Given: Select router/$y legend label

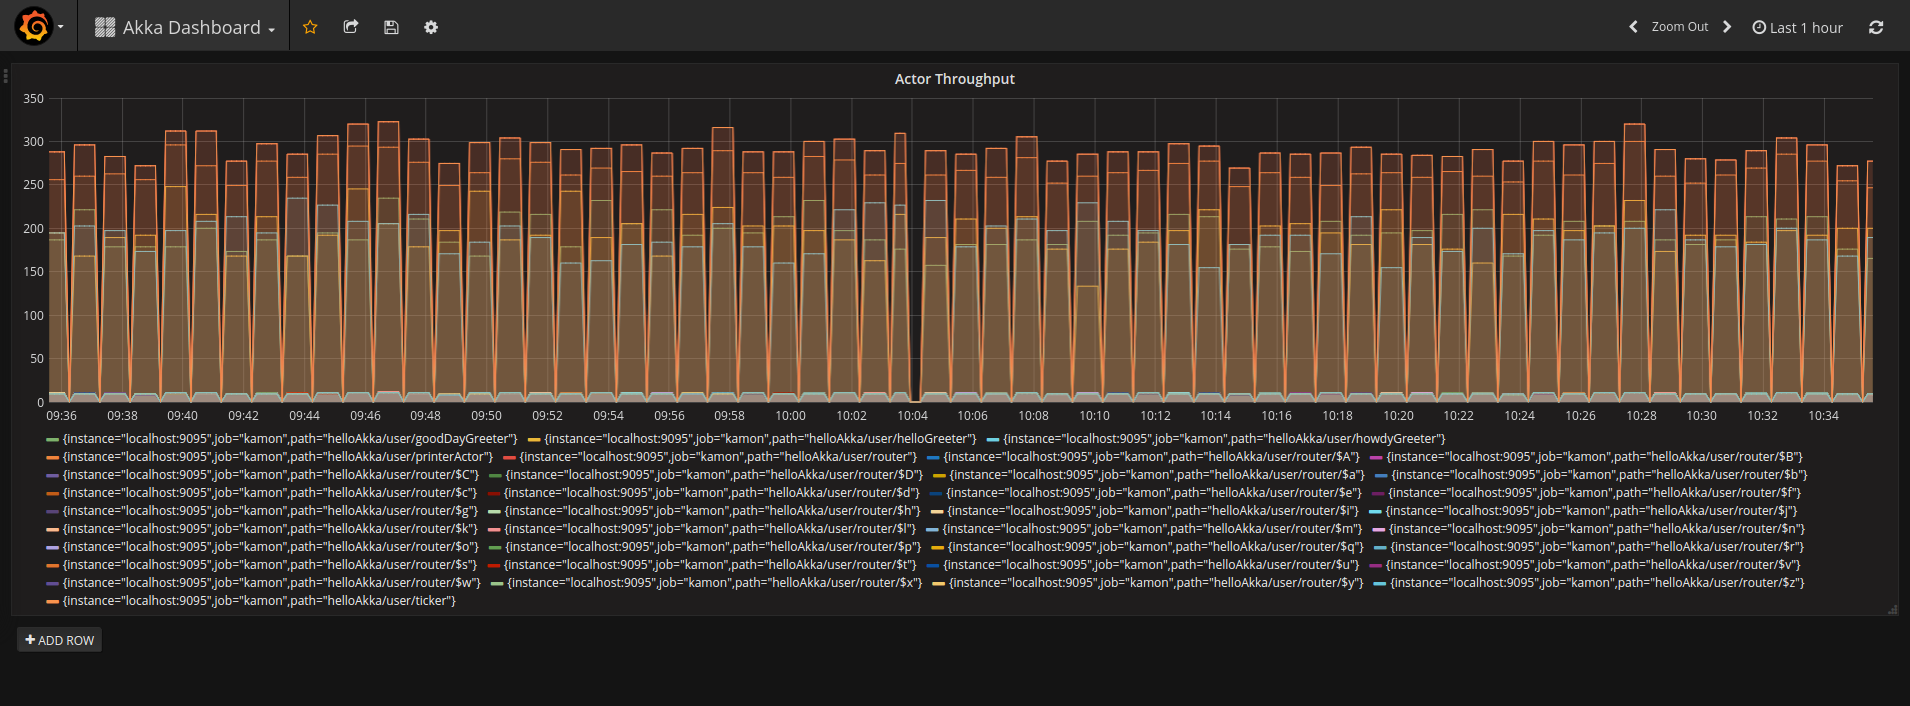Looking at the screenshot, I should coord(1156,583).
